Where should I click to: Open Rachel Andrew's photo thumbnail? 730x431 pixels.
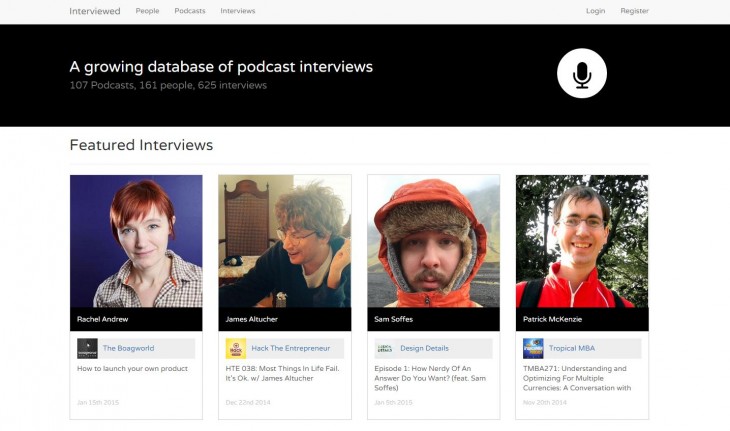click(136, 241)
